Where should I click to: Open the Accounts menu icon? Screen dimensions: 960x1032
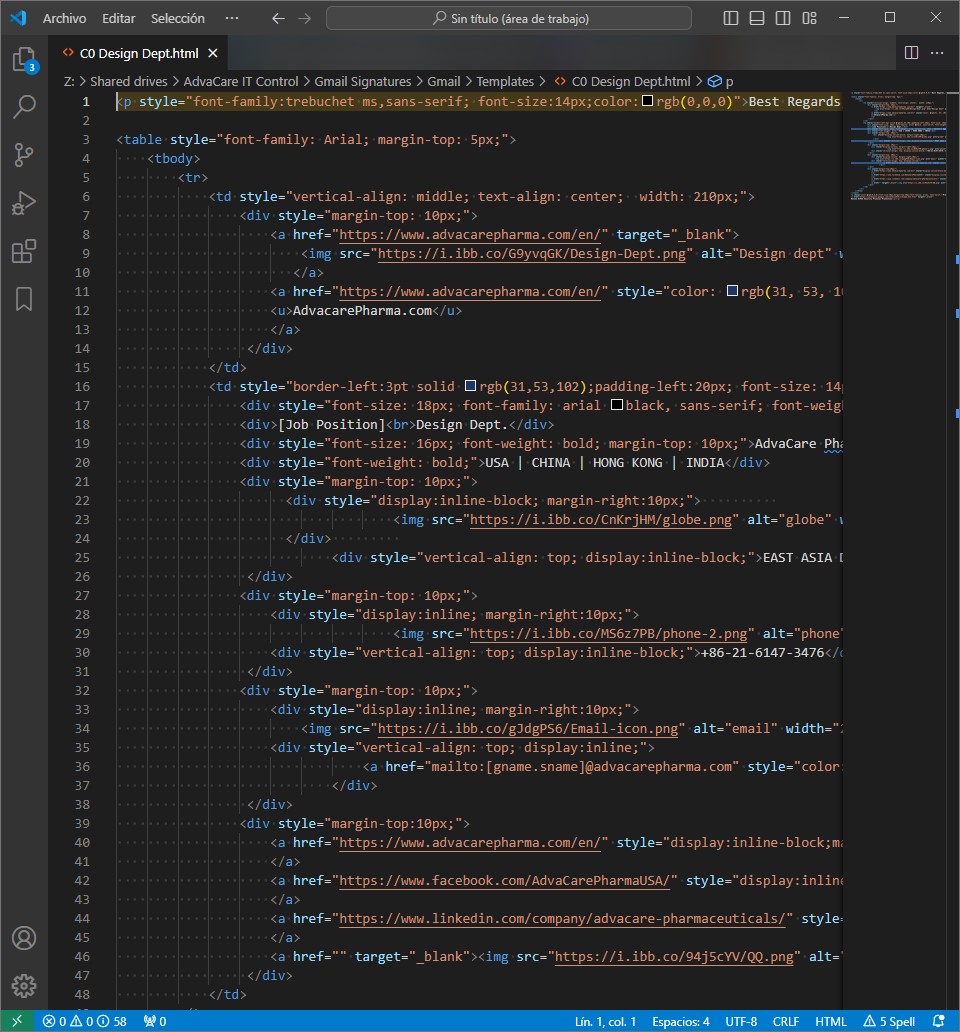coord(24,938)
